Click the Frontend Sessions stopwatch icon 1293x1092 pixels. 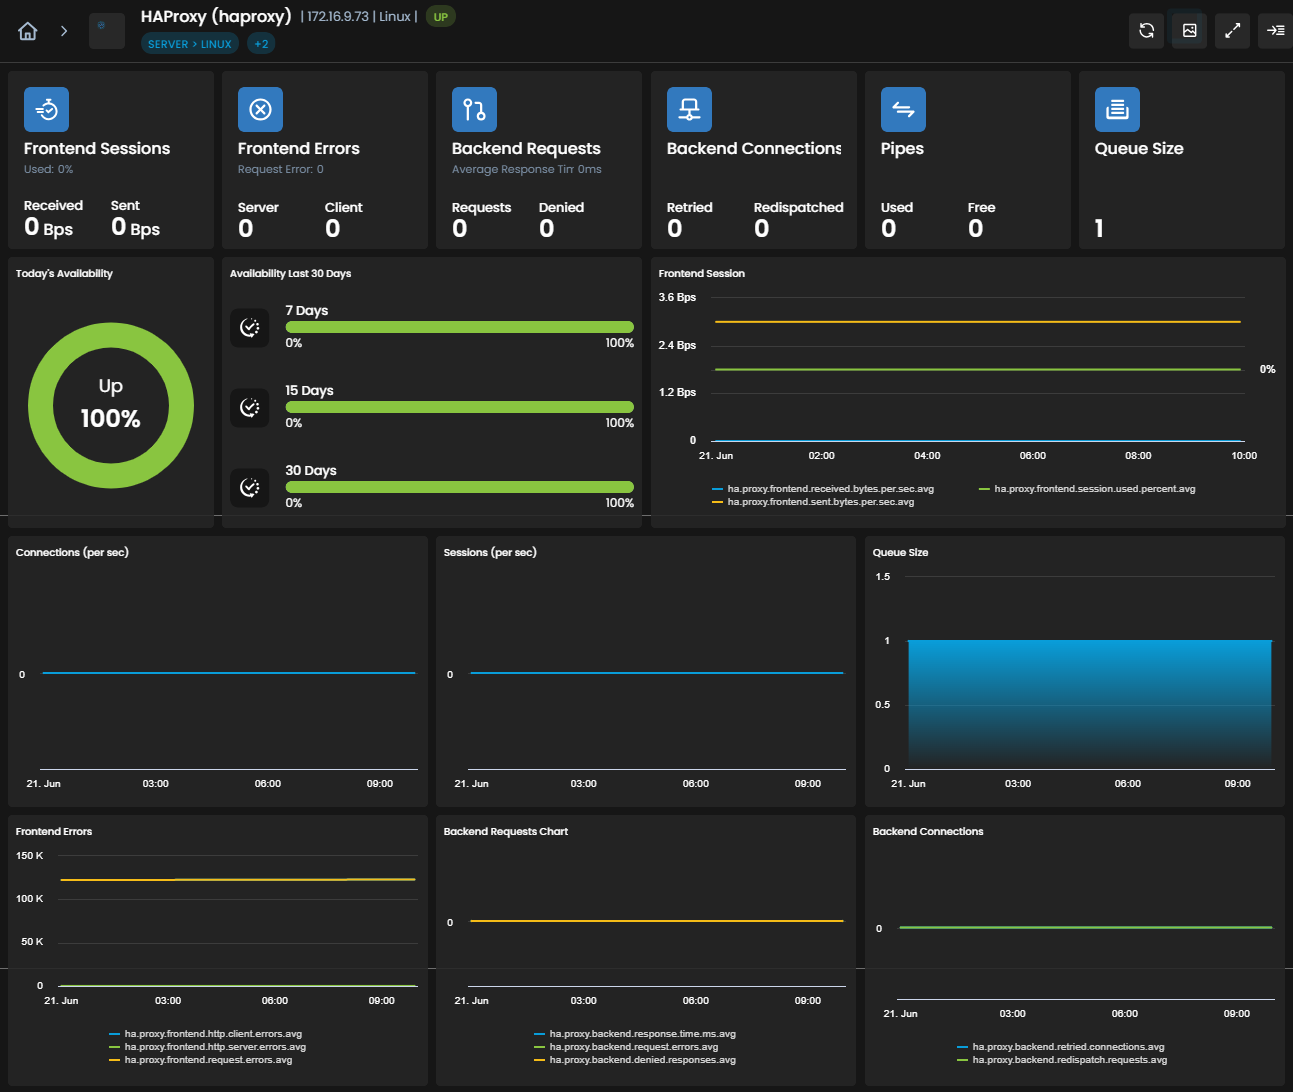[x=46, y=109]
